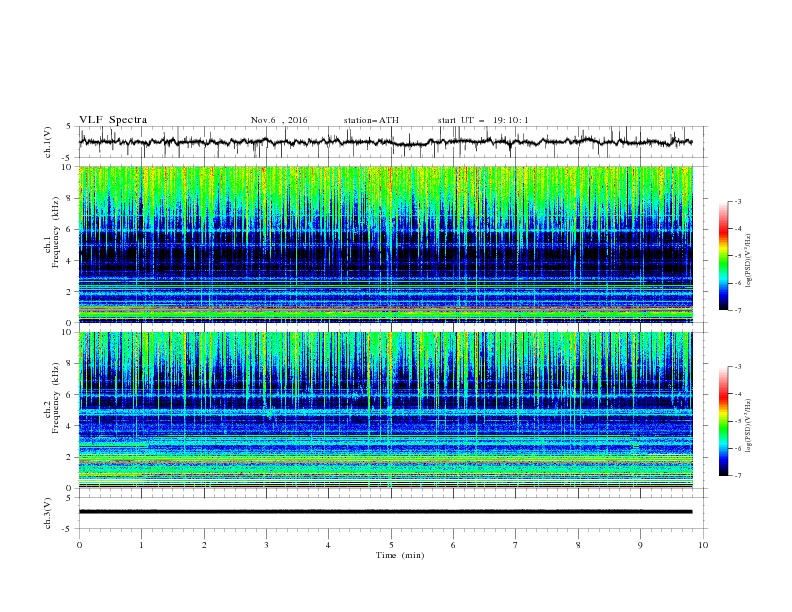Click the "5" tick on ch.1(V) axis
792x612 pixels.
click(x=71, y=127)
